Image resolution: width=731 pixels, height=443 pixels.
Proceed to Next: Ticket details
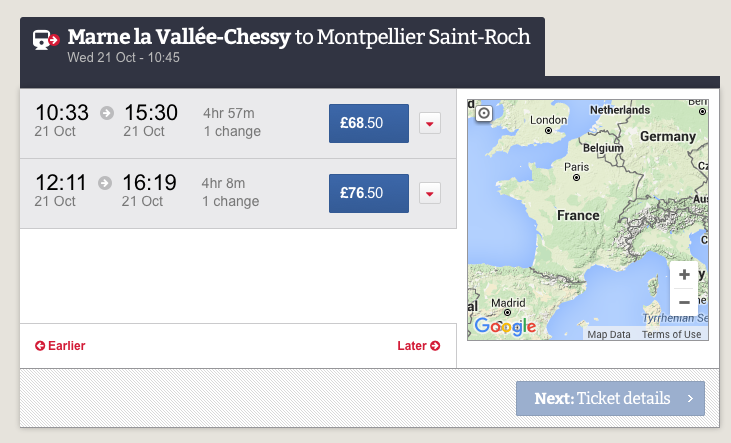610,398
